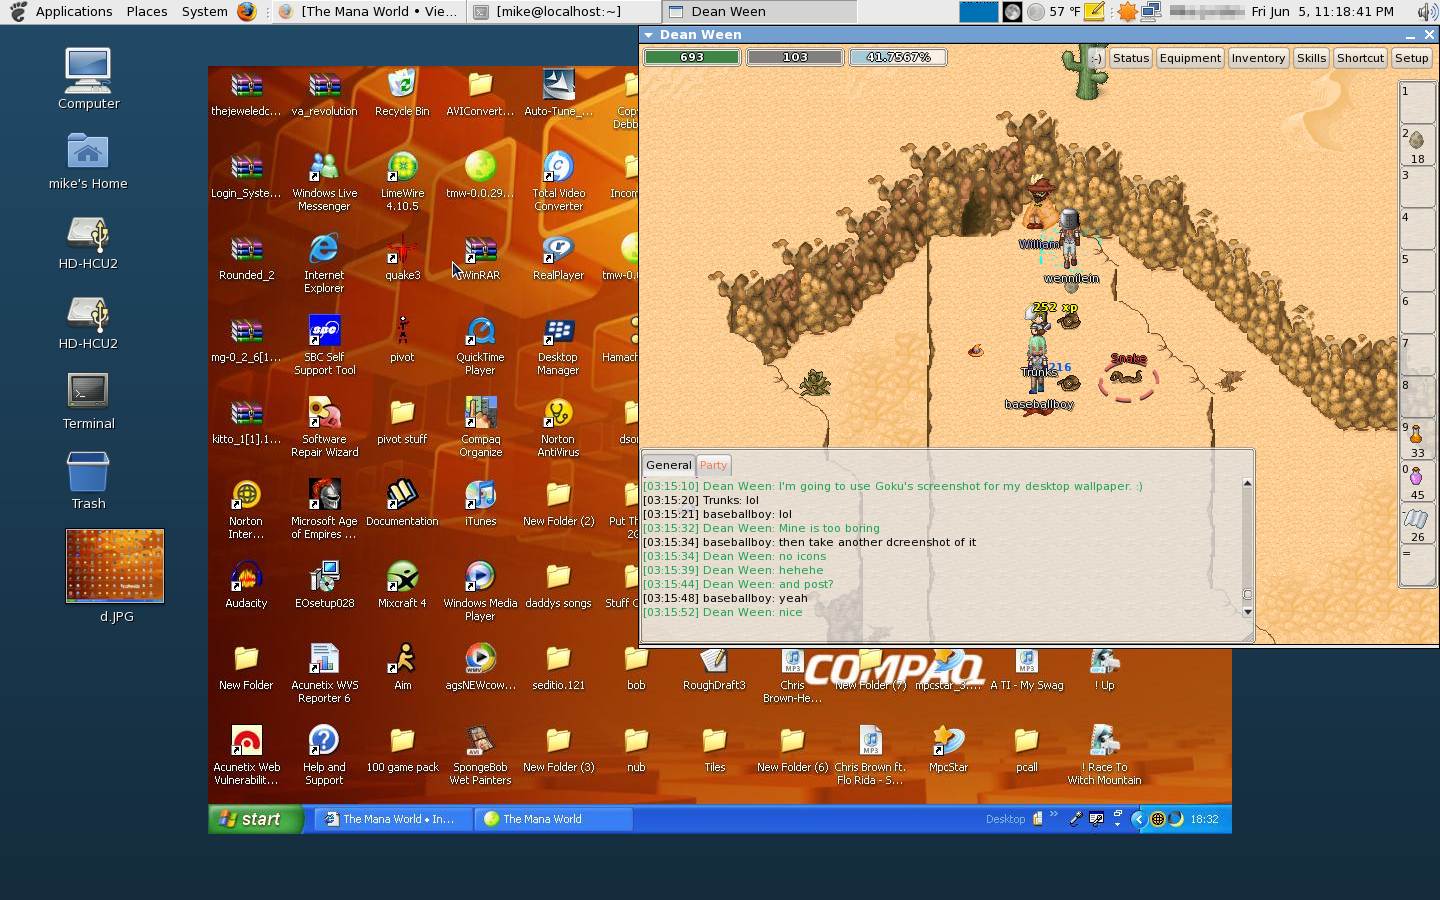Switch to The Mana World browser window

click(x=367, y=12)
